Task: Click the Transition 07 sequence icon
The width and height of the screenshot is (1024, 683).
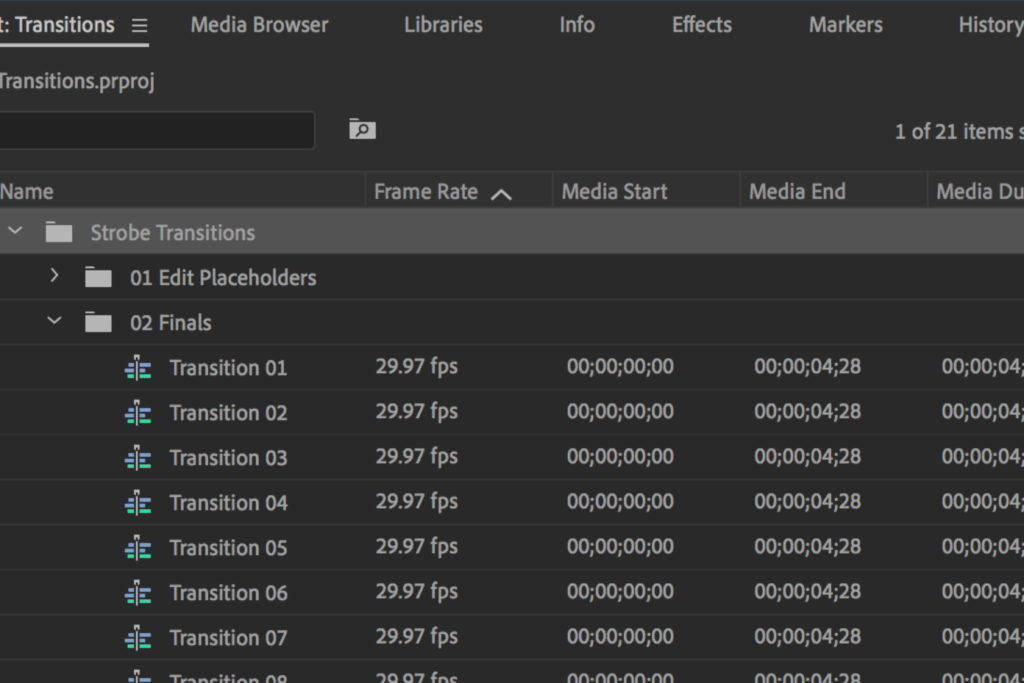Action: point(138,638)
